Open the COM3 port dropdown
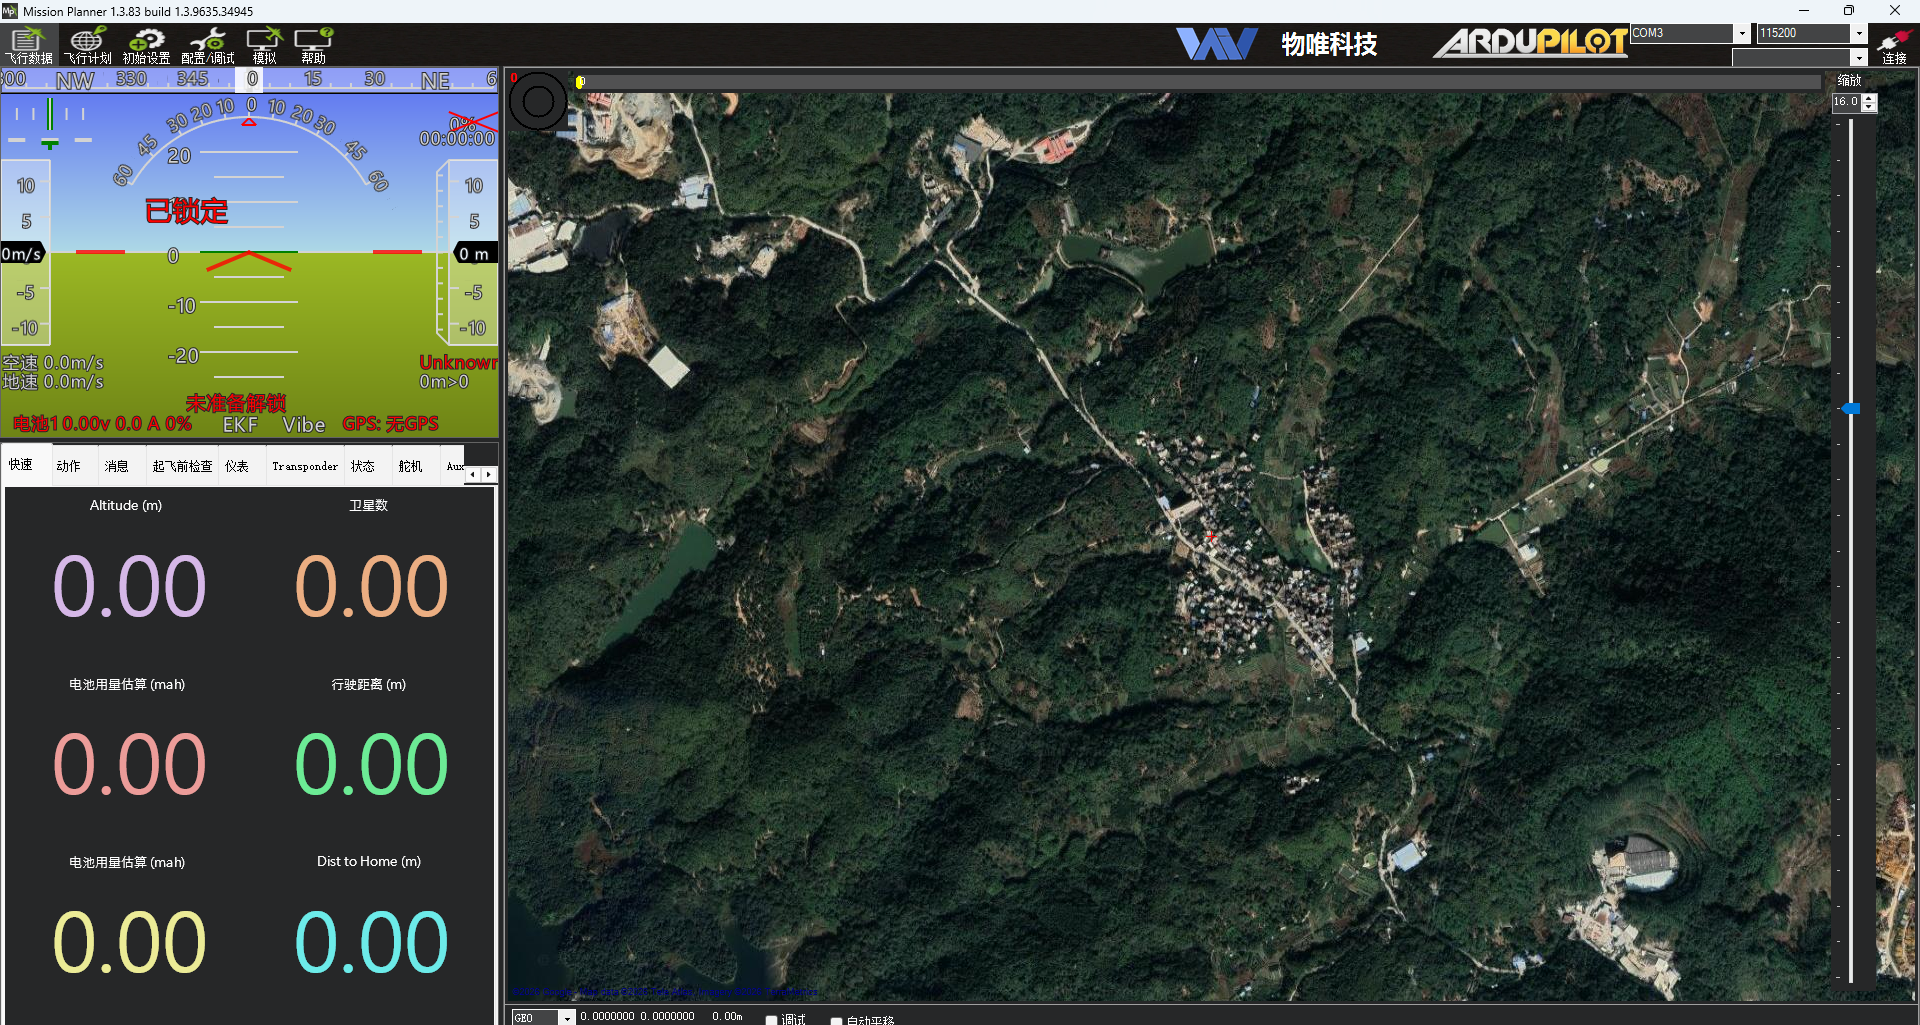 pos(1742,33)
